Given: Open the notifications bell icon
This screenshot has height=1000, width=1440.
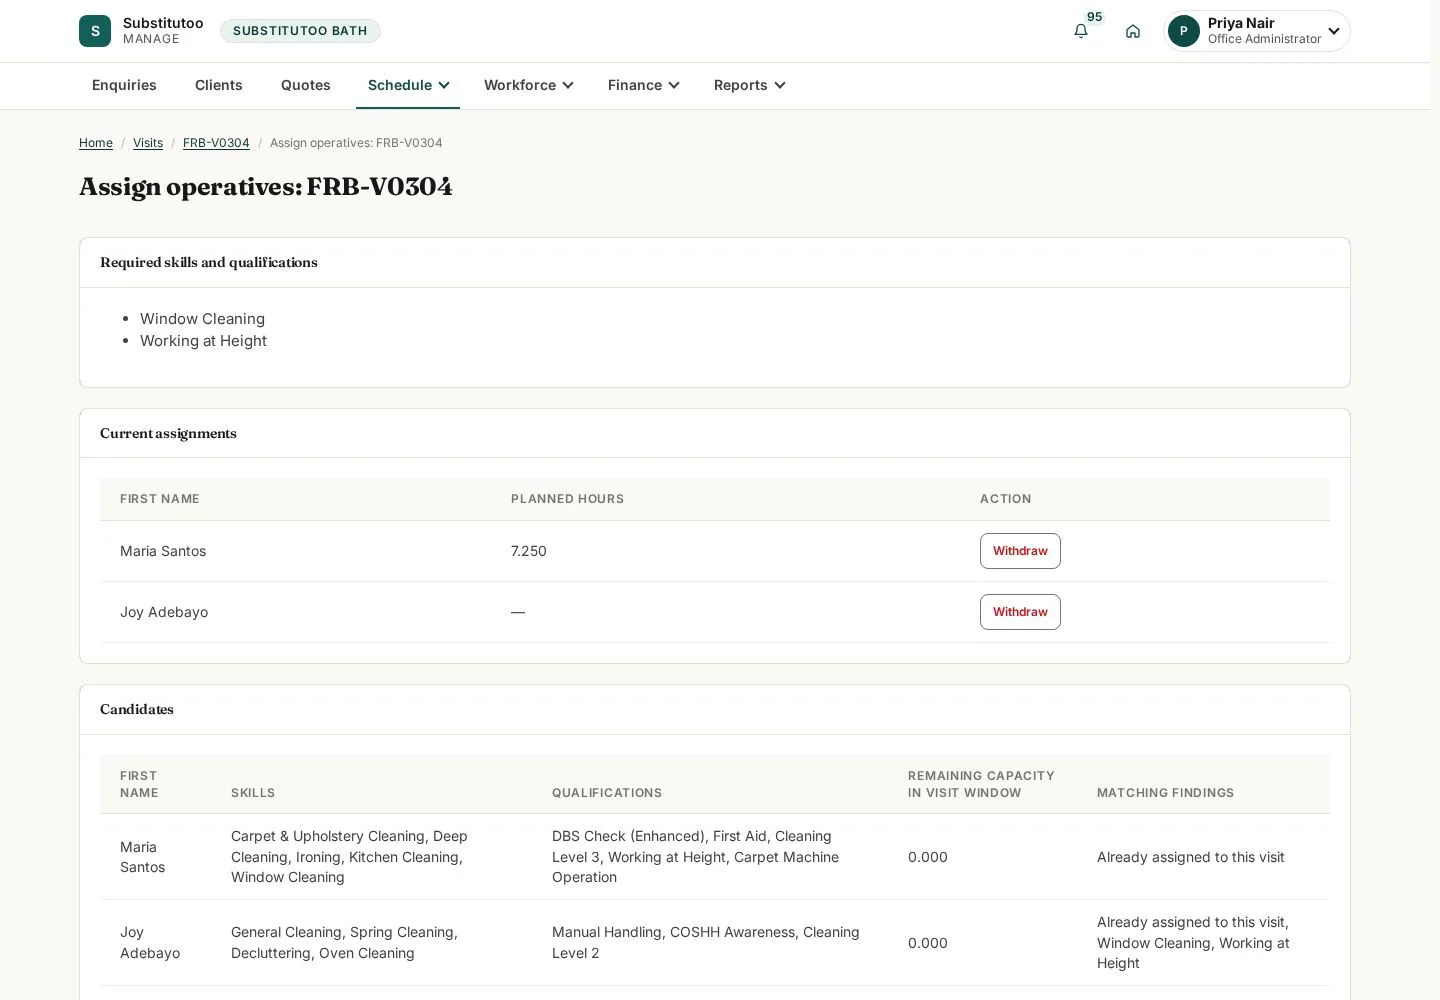Looking at the screenshot, I should (1081, 31).
